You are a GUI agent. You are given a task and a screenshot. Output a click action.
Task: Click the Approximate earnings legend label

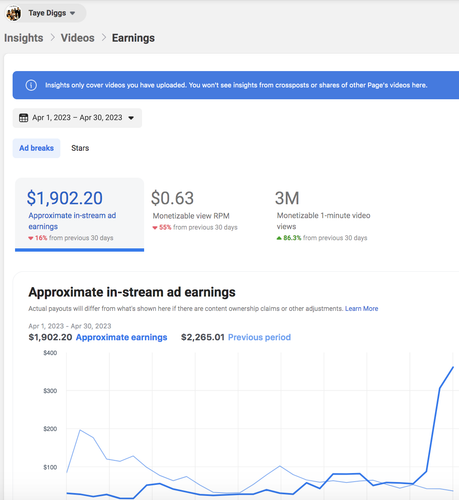pos(122,337)
